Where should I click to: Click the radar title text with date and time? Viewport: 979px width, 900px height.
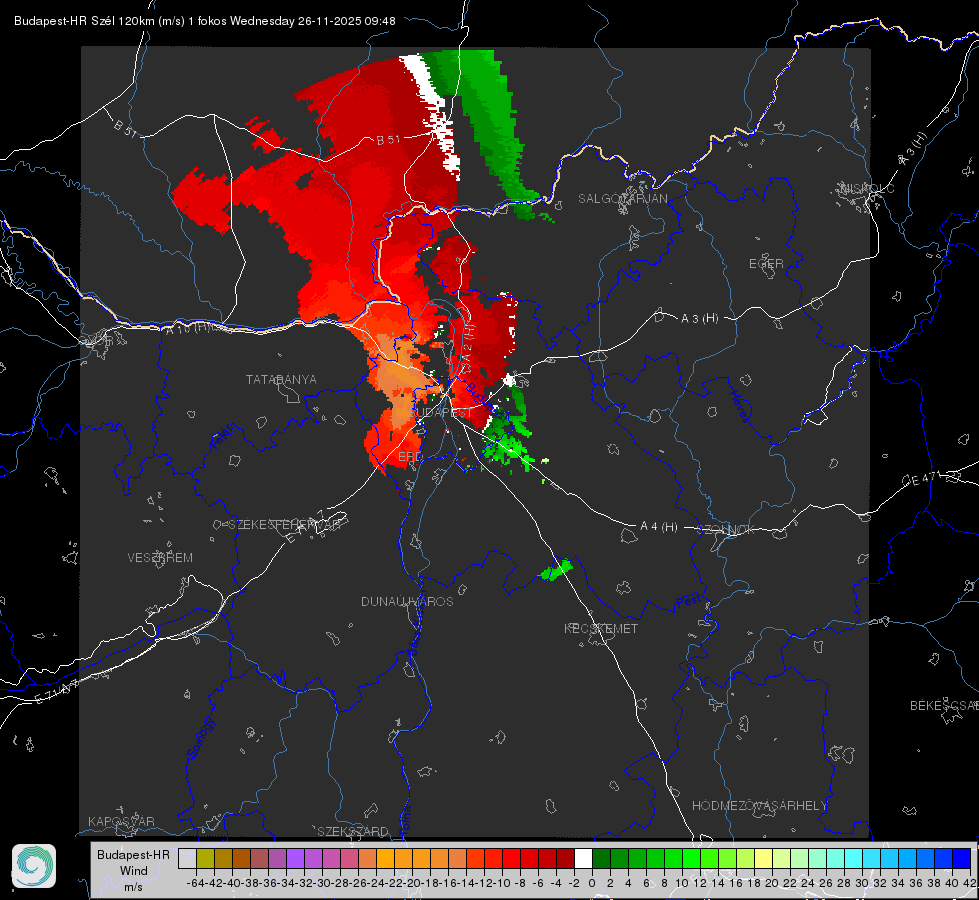(x=204, y=21)
